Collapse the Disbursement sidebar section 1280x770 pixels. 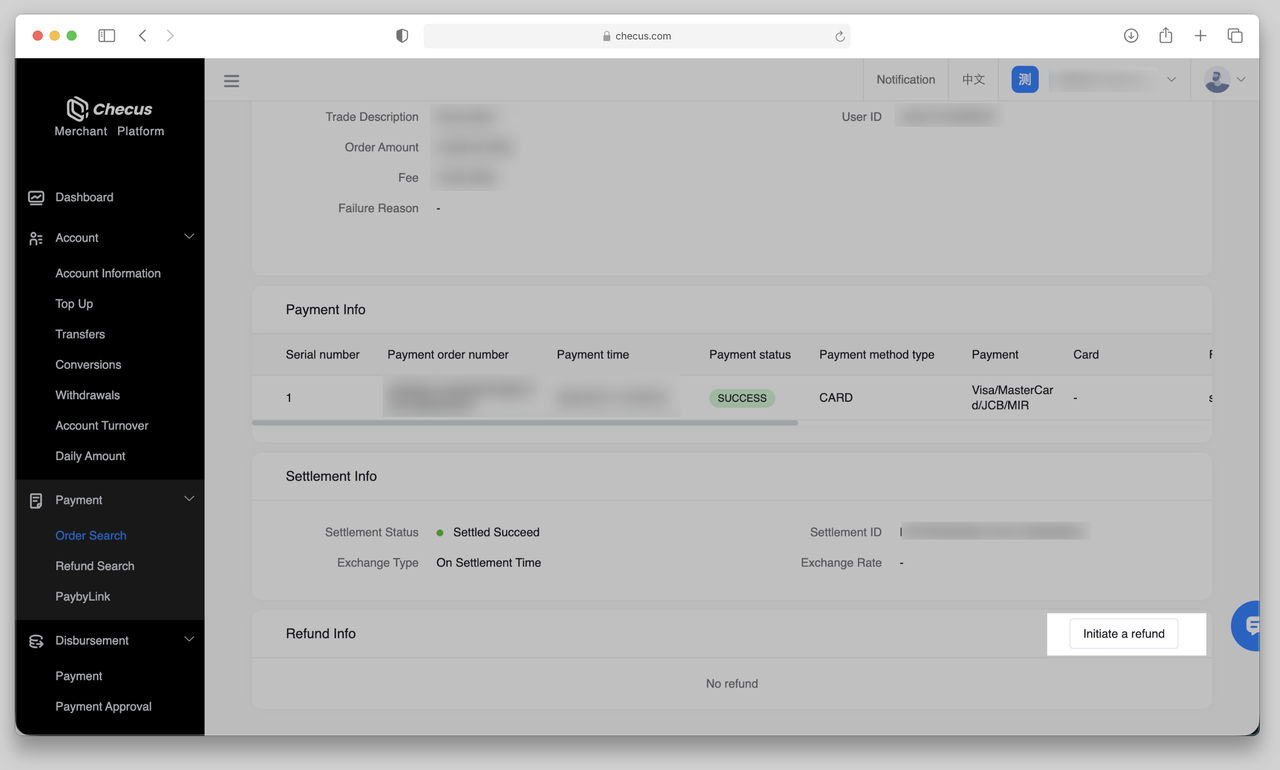189,640
